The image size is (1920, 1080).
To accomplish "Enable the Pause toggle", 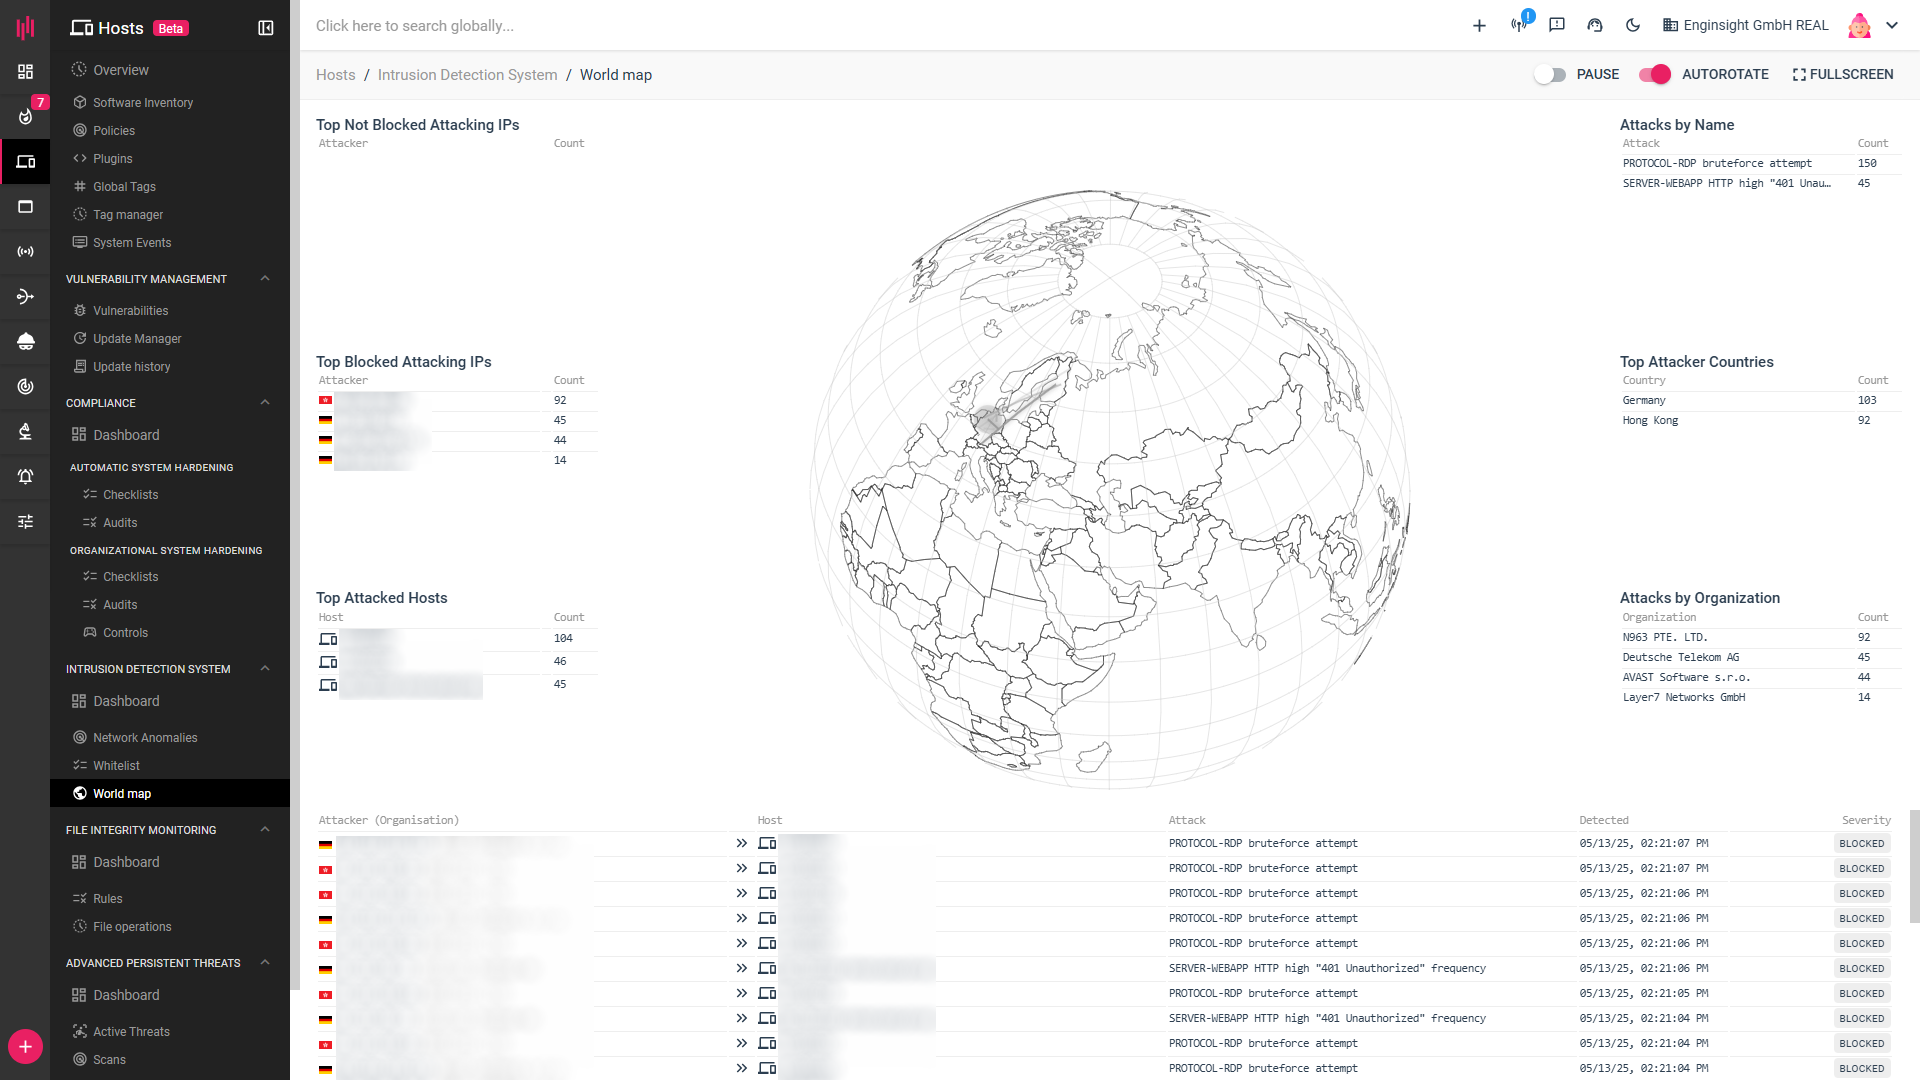I will [1550, 74].
